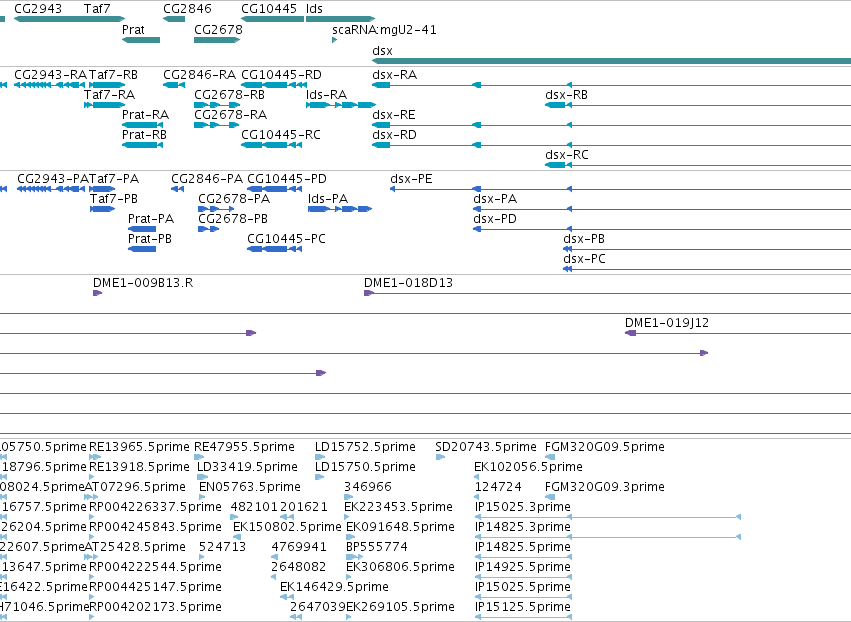Click the Taf7 gene label

coord(97,9)
